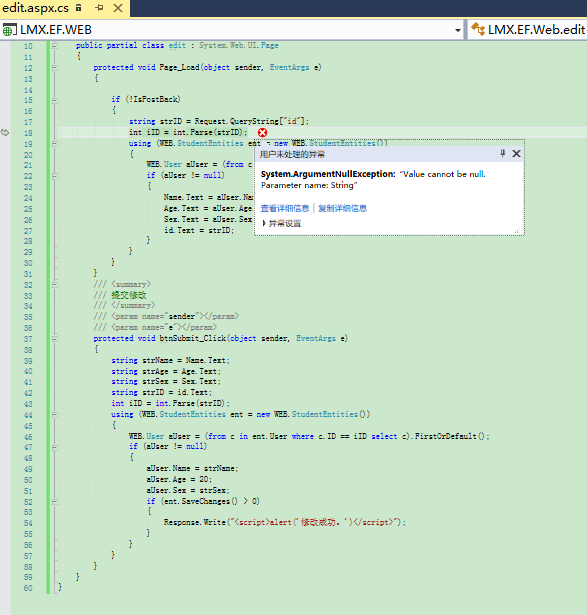Collapse the if aUser block at line 22
This screenshot has width=587, height=615.
tap(55, 176)
